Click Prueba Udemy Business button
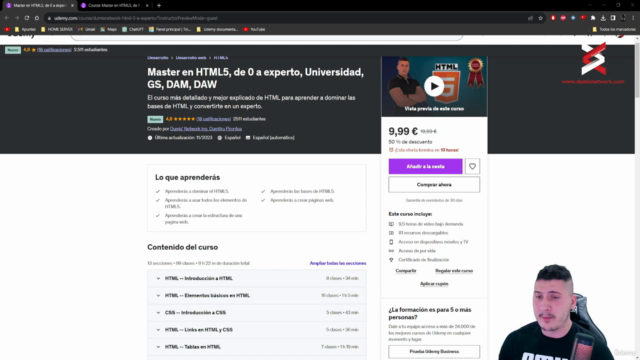 (x=434, y=351)
